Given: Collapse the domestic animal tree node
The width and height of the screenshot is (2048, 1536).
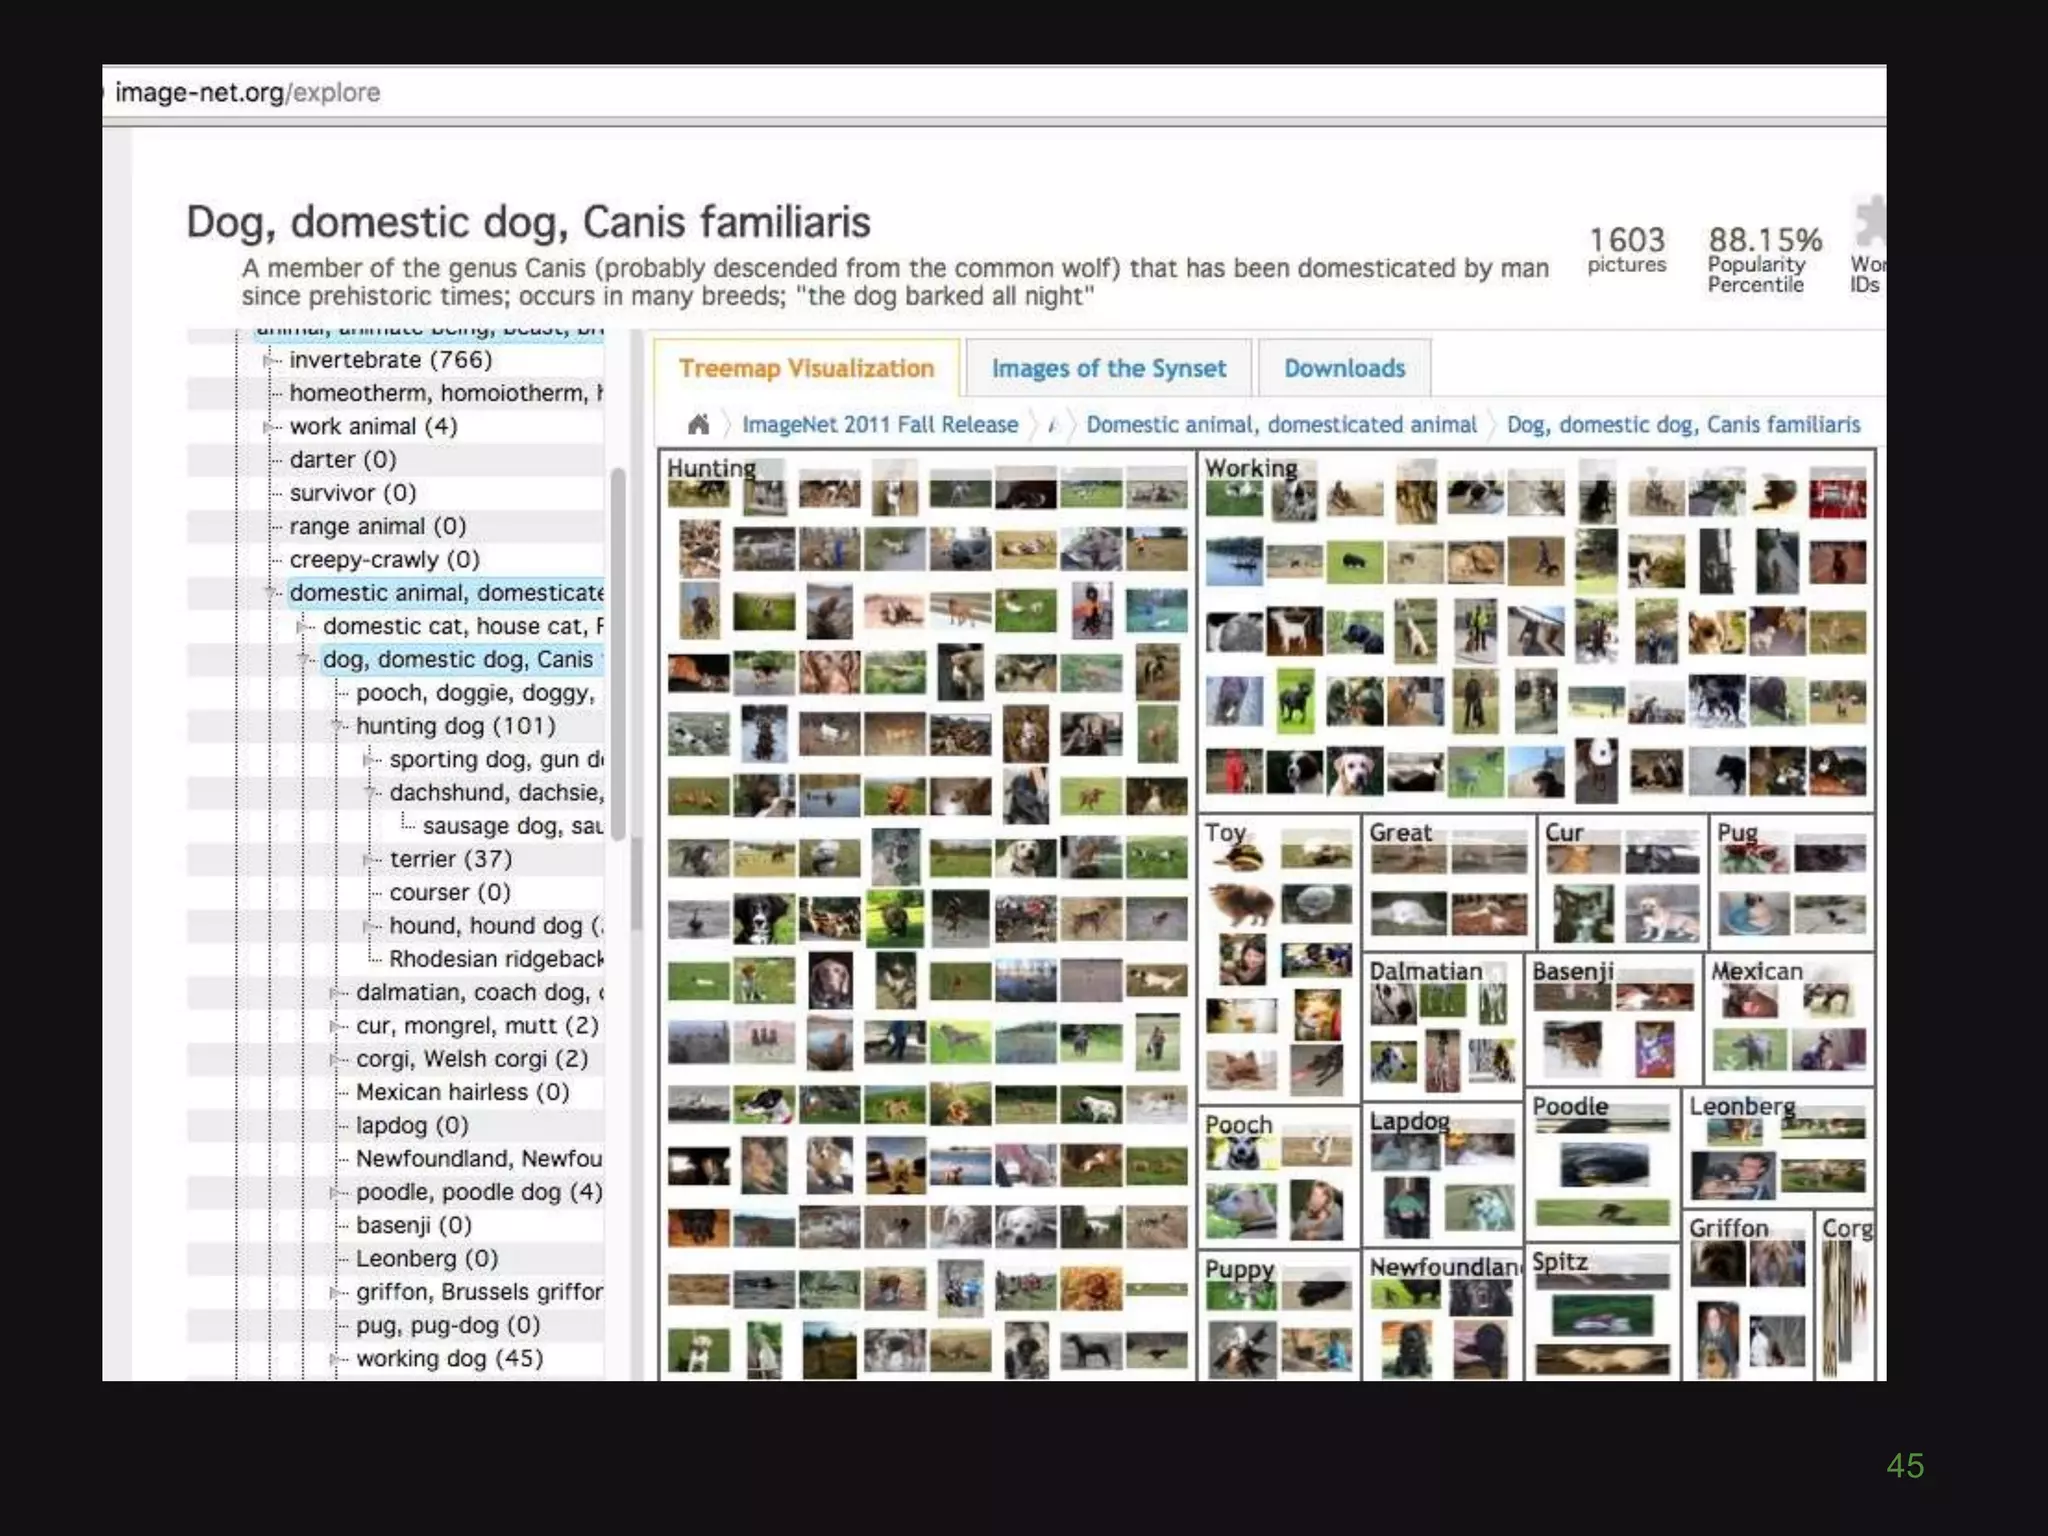Looking at the screenshot, I should tap(270, 593).
